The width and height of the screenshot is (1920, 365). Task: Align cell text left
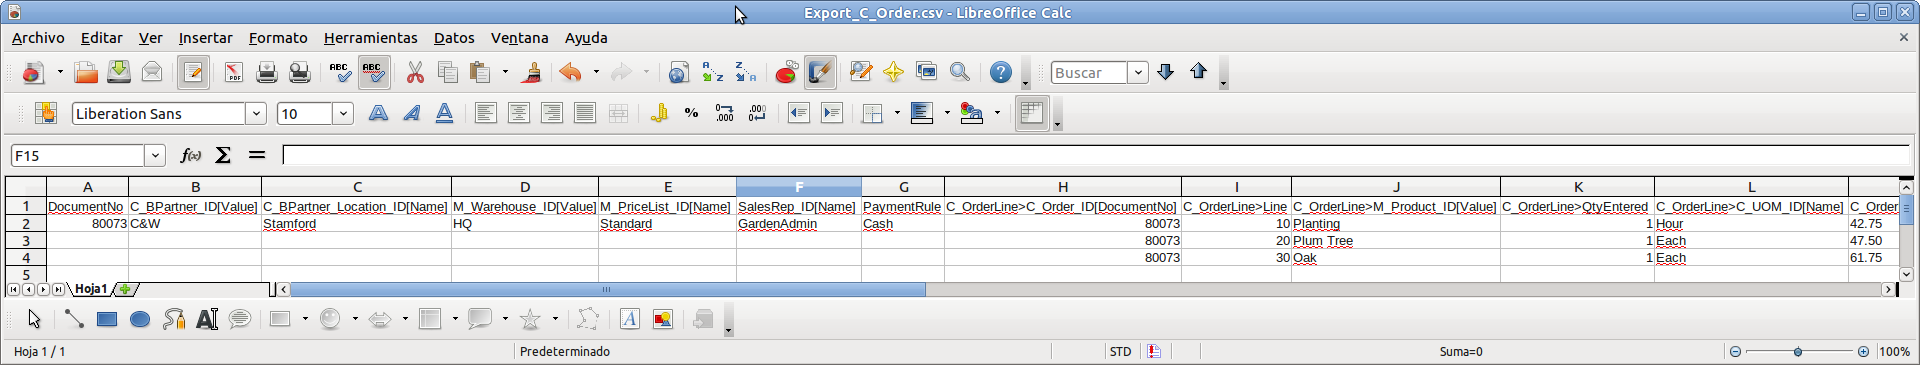point(485,113)
